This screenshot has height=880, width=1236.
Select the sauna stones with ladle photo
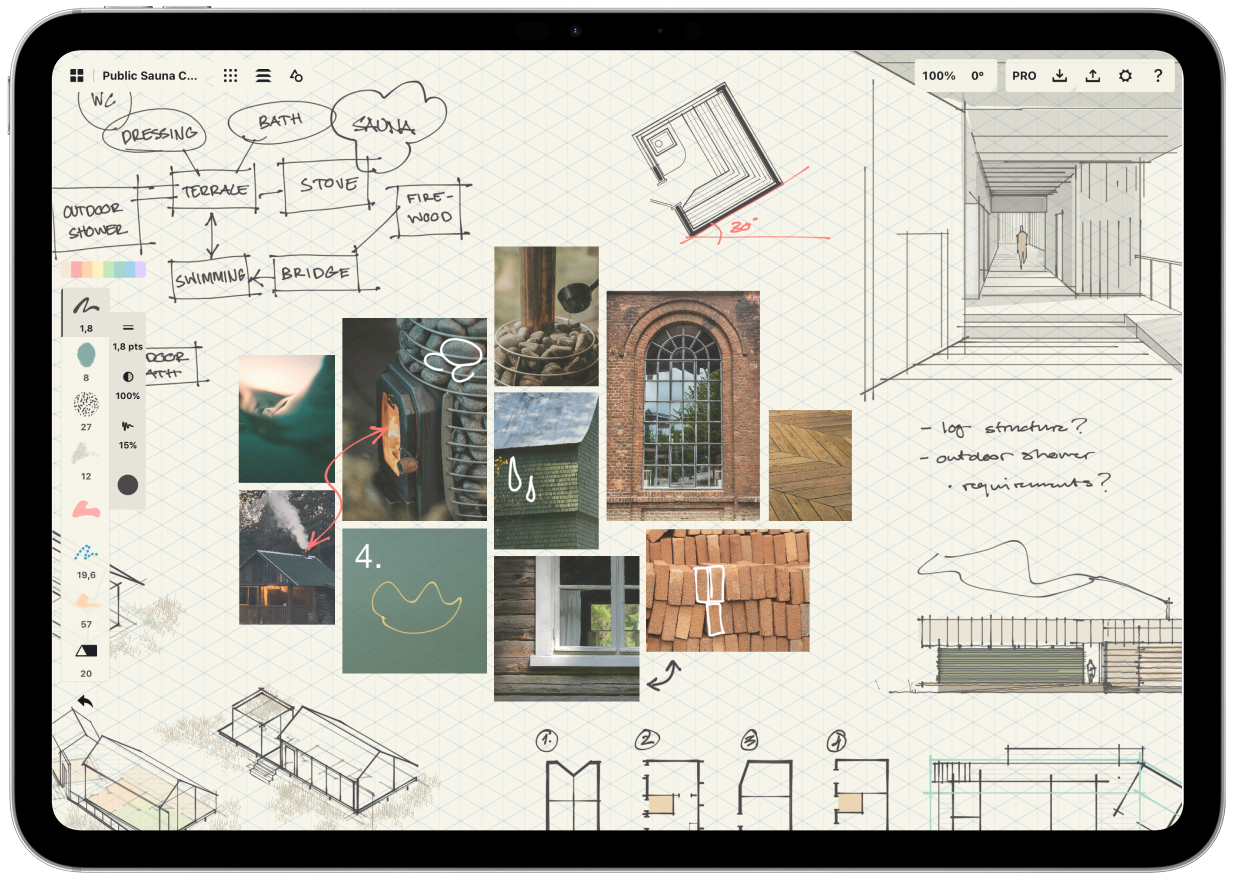546,316
